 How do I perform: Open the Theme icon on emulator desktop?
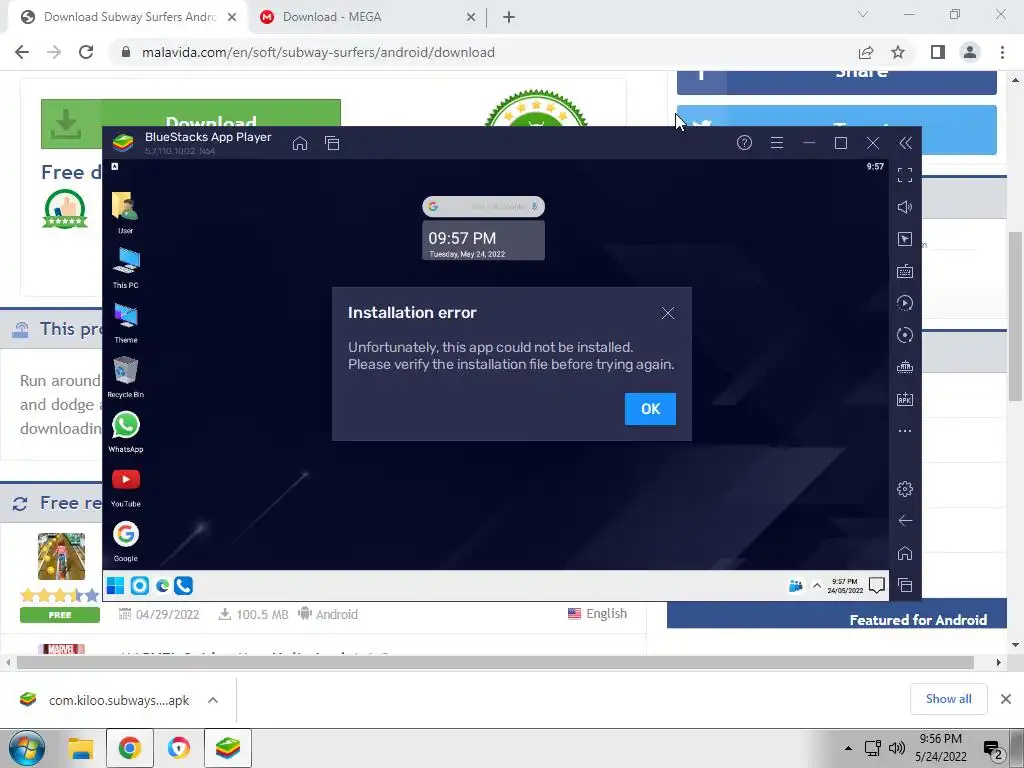(125, 323)
